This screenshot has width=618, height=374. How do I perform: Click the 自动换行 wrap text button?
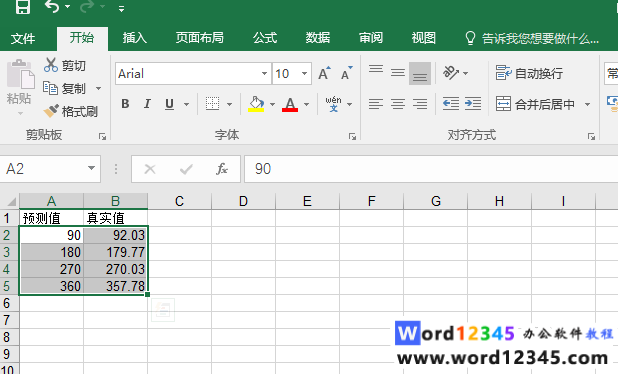pyautogui.click(x=529, y=73)
